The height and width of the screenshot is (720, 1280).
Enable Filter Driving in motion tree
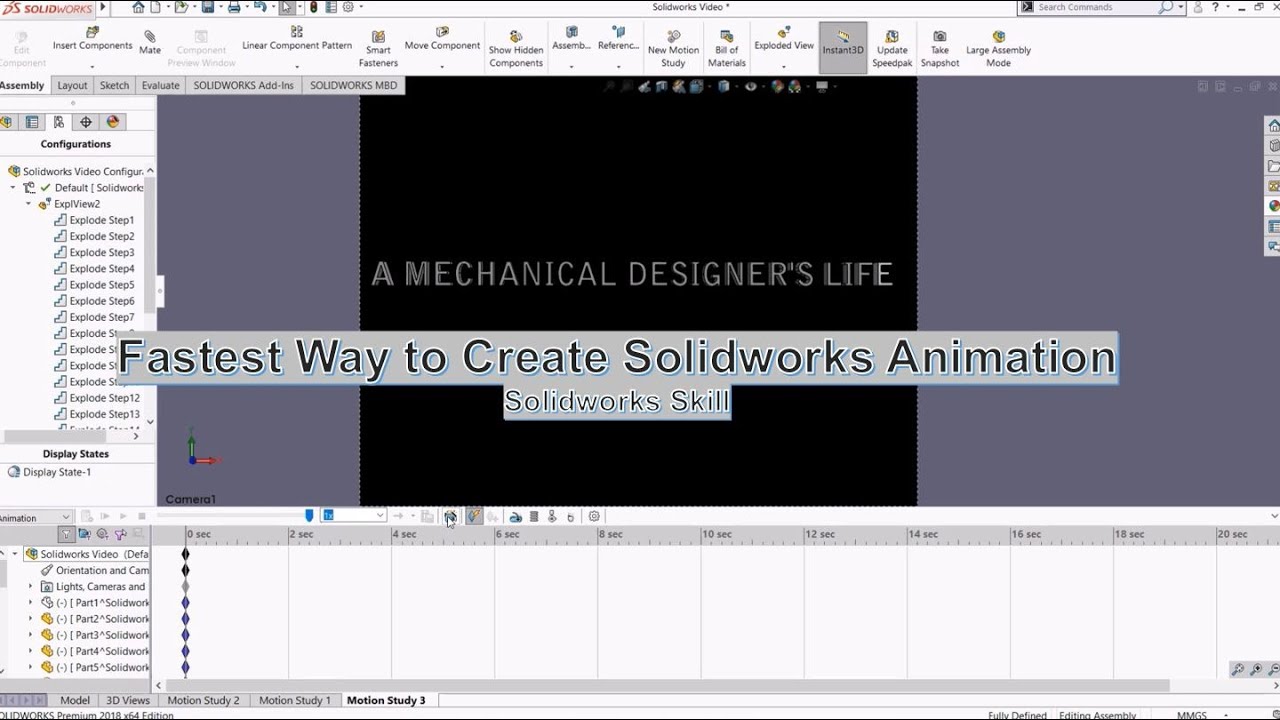(102, 535)
